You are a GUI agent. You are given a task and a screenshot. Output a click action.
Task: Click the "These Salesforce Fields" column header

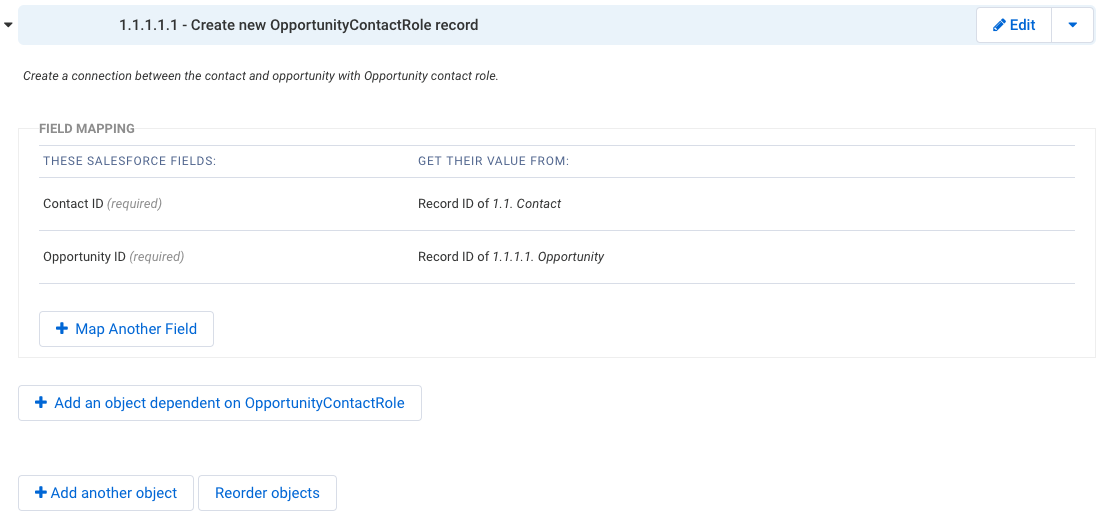[x=129, y=162]
